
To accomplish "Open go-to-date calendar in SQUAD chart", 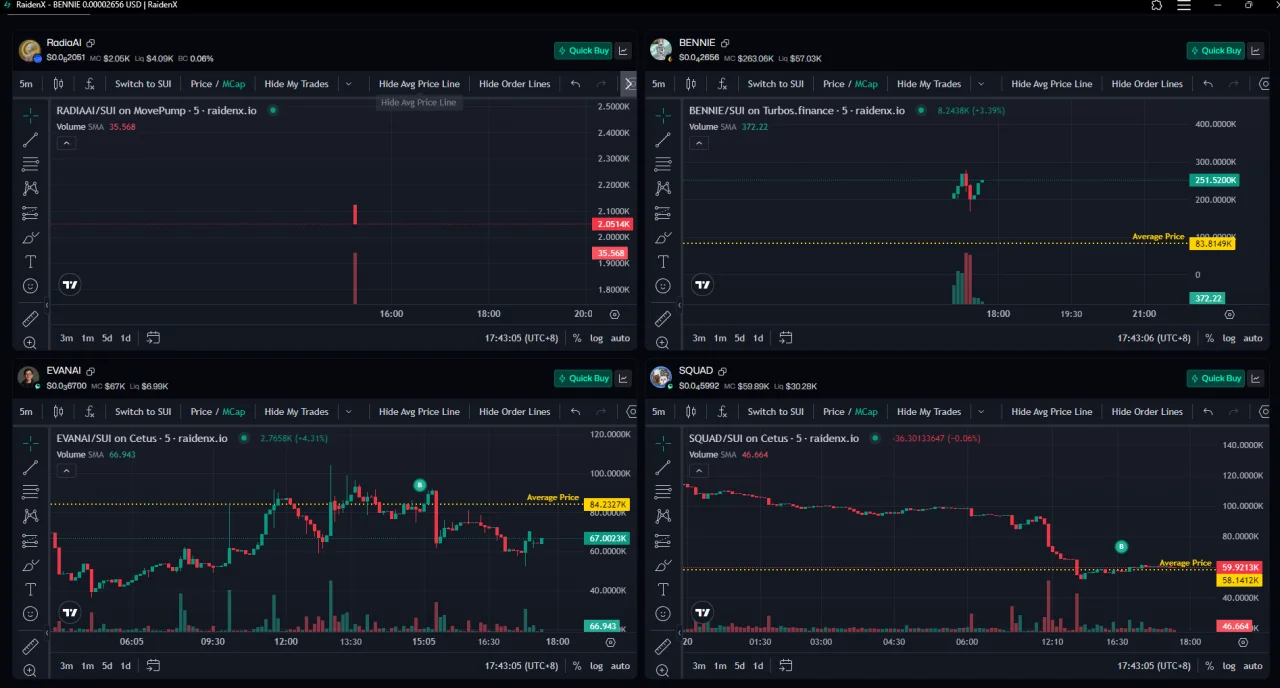I will 786,666.
